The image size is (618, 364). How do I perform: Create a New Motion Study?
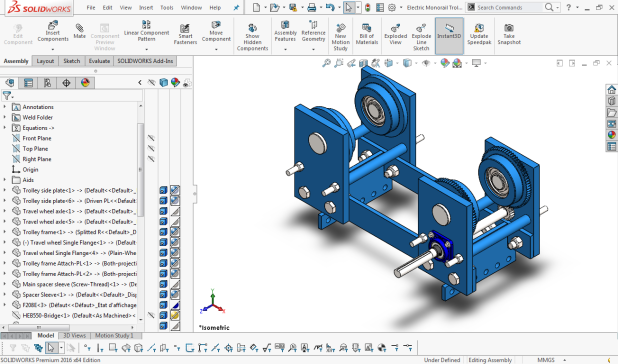[x=341, y=37]
